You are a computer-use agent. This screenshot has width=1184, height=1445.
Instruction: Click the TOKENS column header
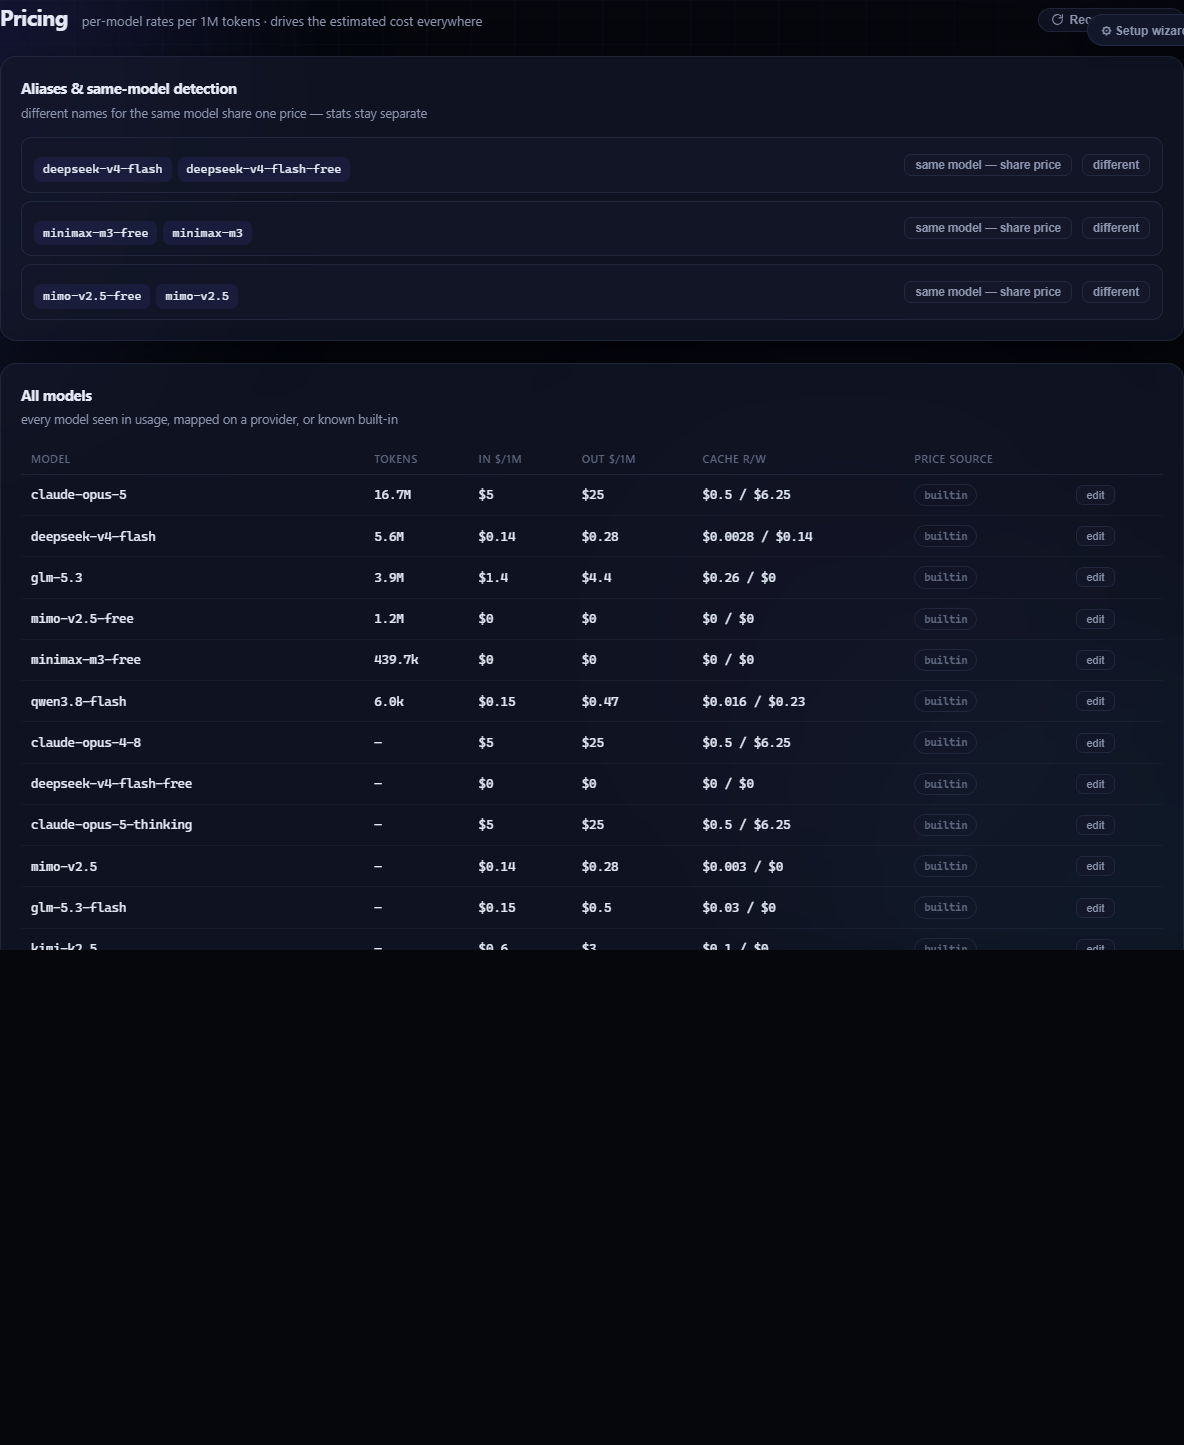[x=396, y=459]
